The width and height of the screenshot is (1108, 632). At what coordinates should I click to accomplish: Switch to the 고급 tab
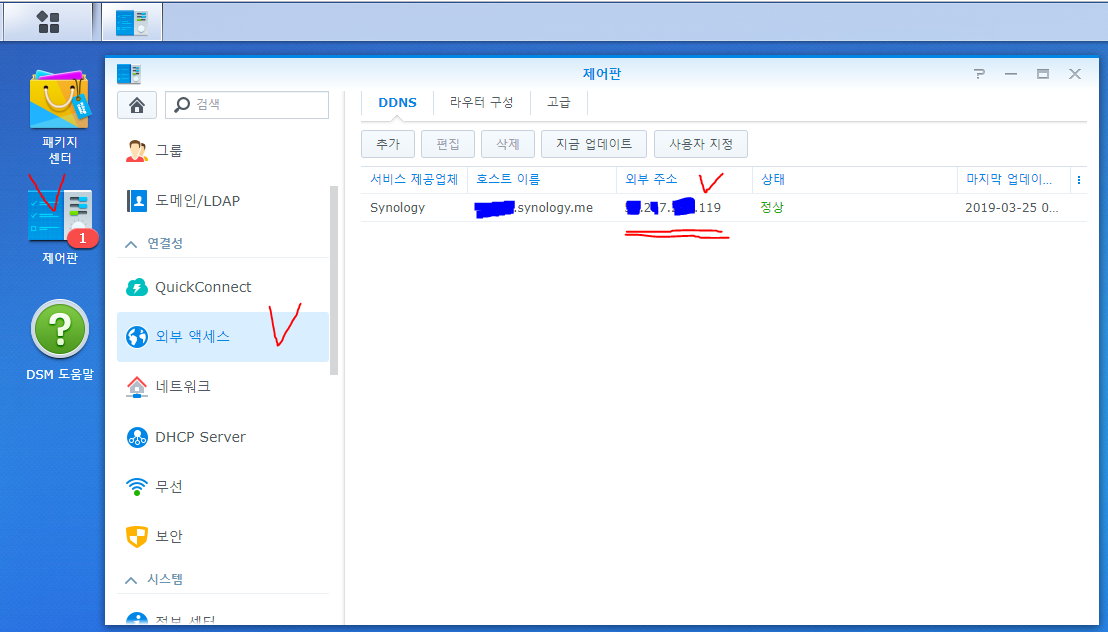558,103
